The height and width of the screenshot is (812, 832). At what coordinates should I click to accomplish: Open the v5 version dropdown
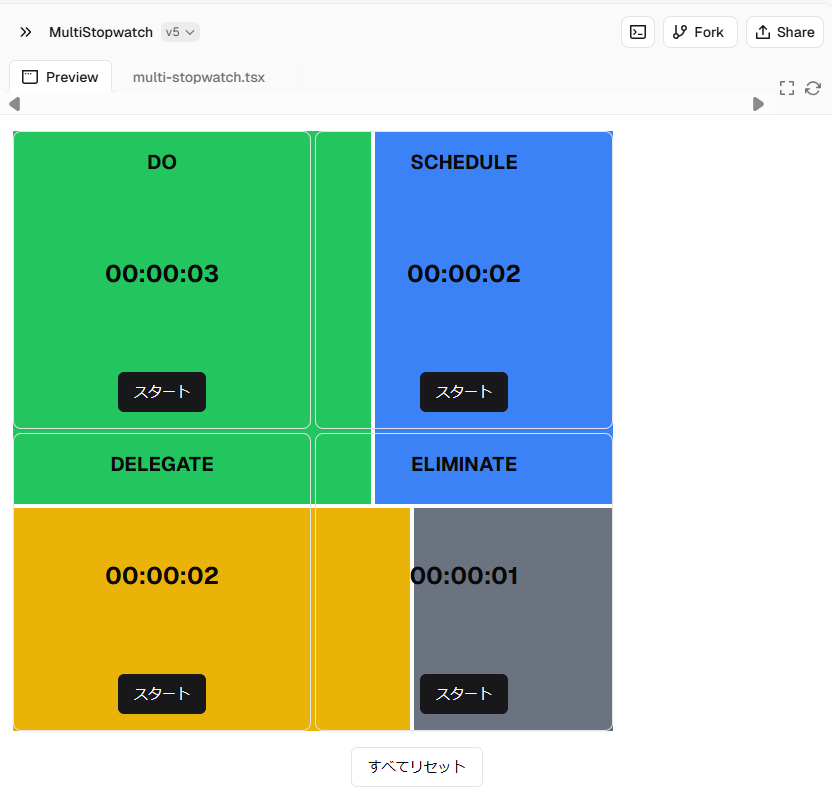click(180, 32)
